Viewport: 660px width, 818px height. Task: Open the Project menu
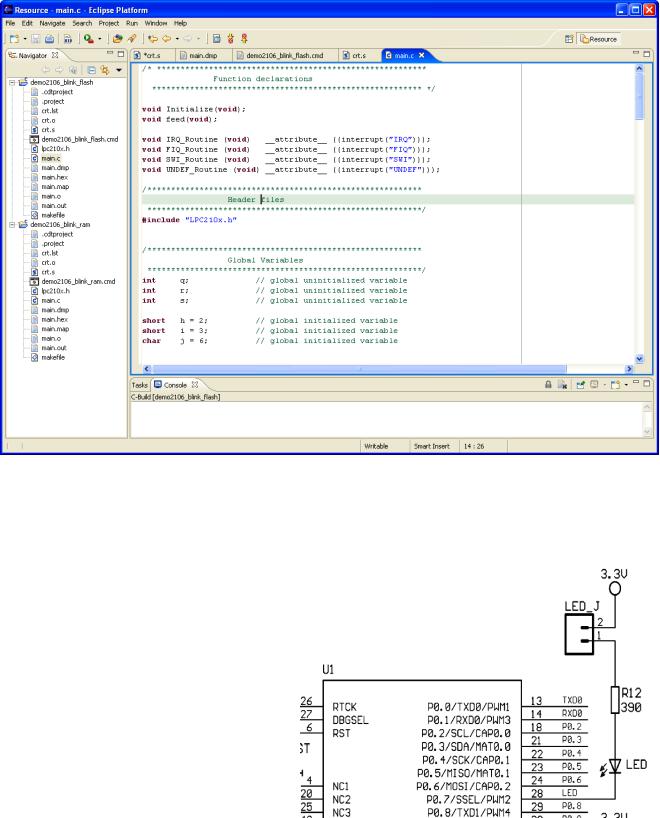tap(109, 23)
